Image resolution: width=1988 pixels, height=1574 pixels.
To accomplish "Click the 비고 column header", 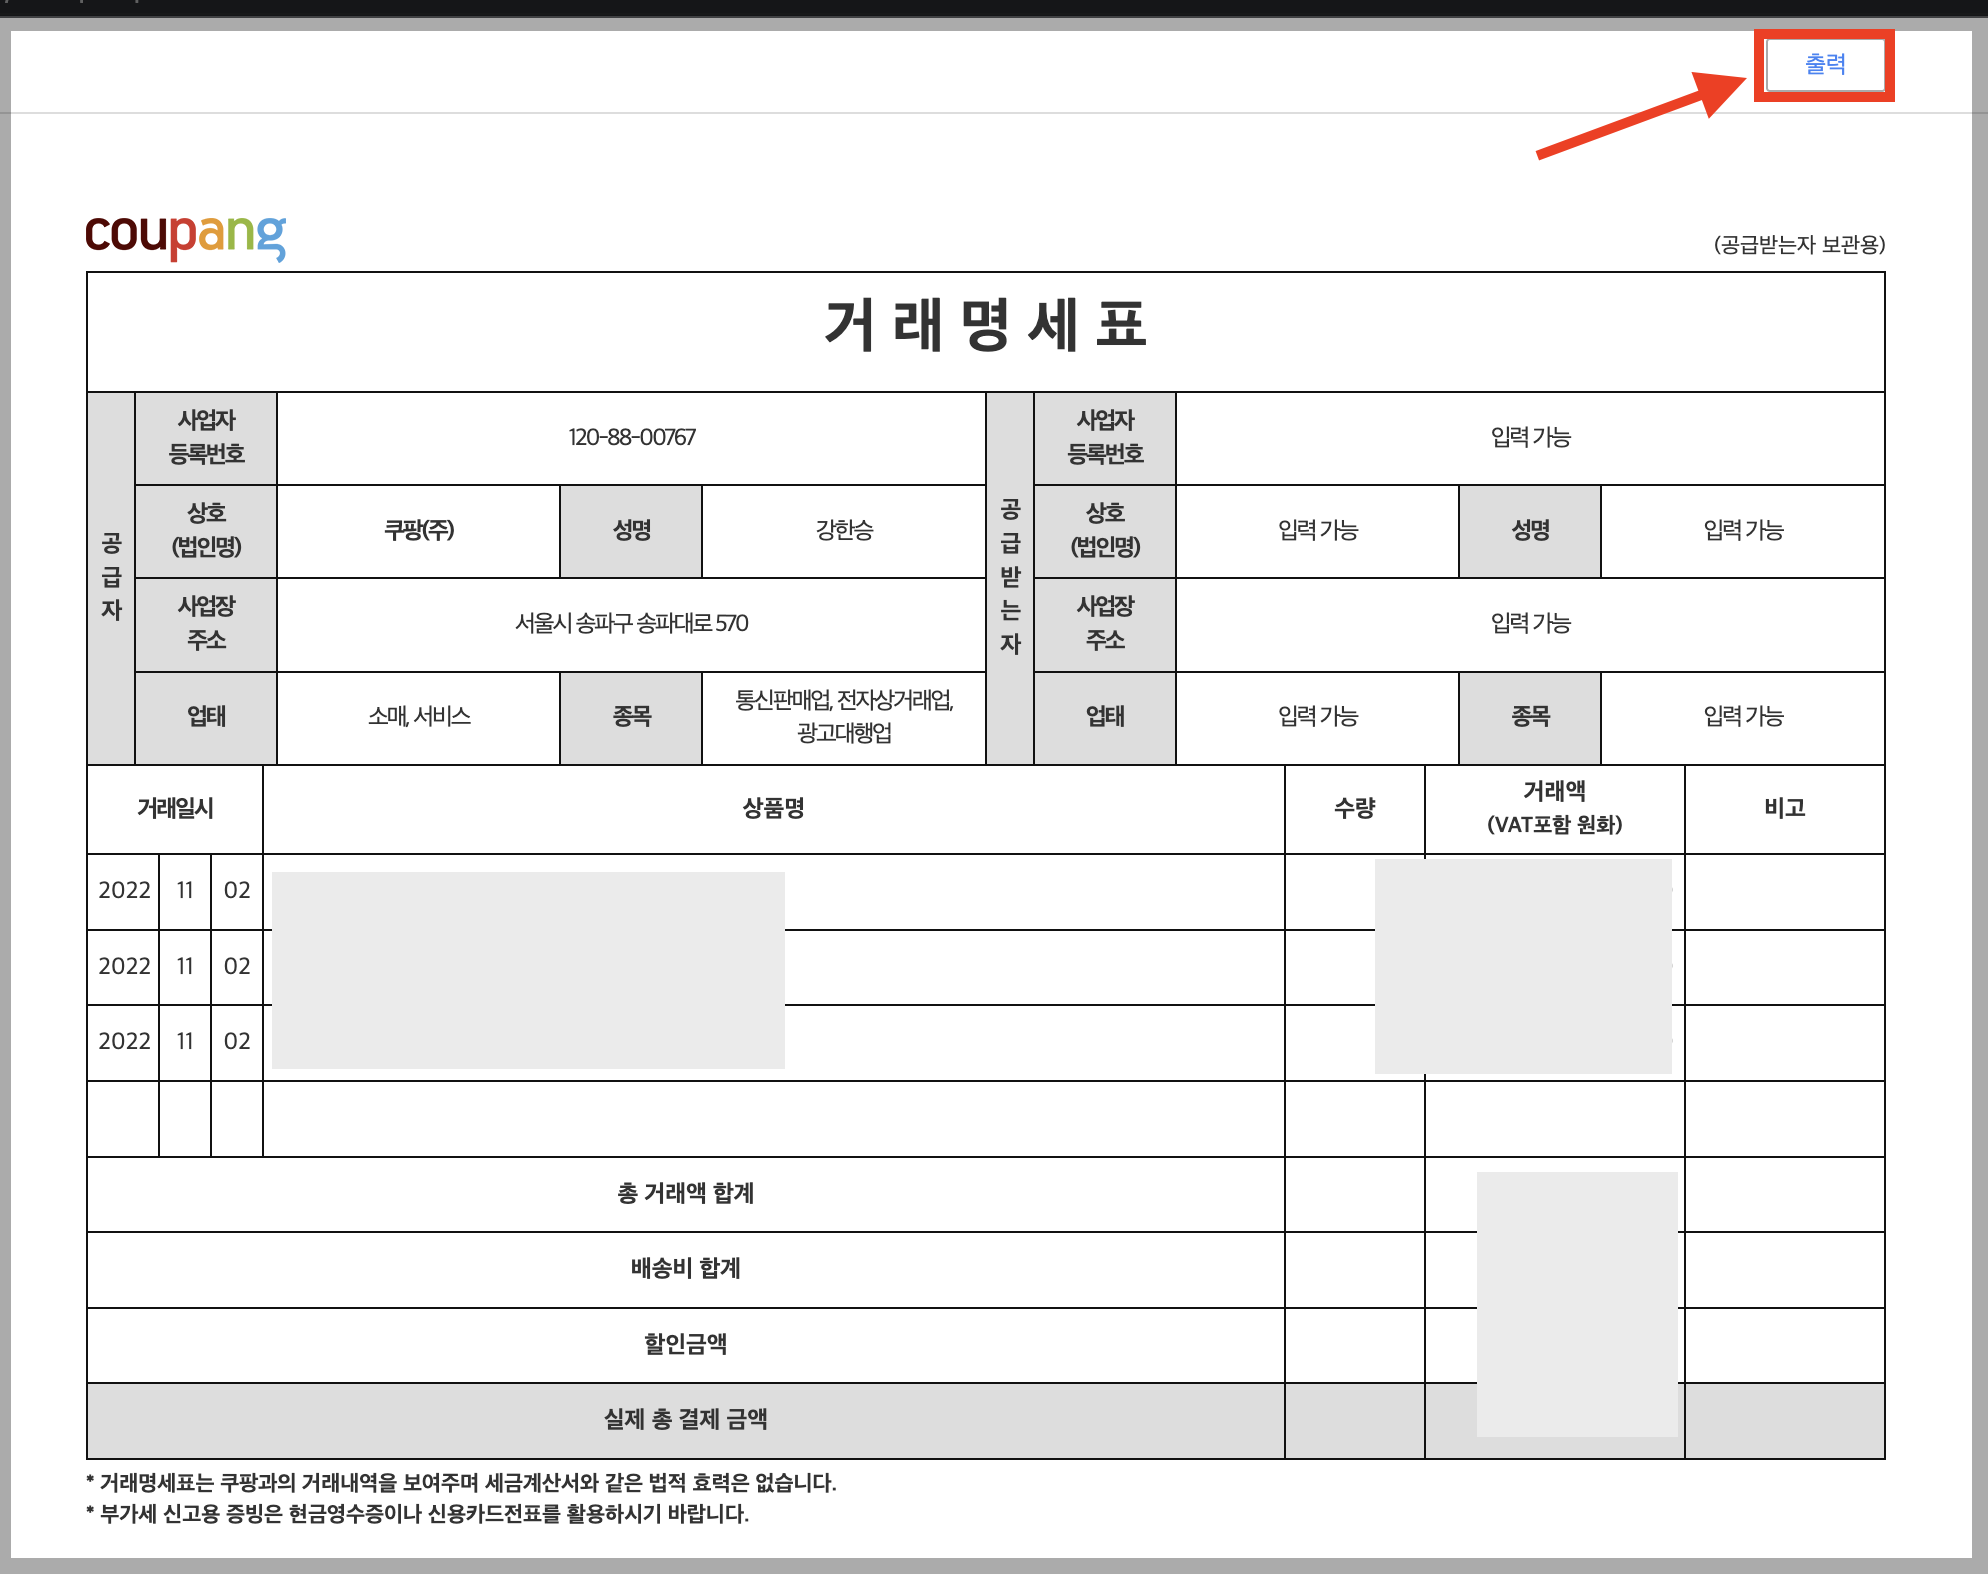I will coord(1784,808).
